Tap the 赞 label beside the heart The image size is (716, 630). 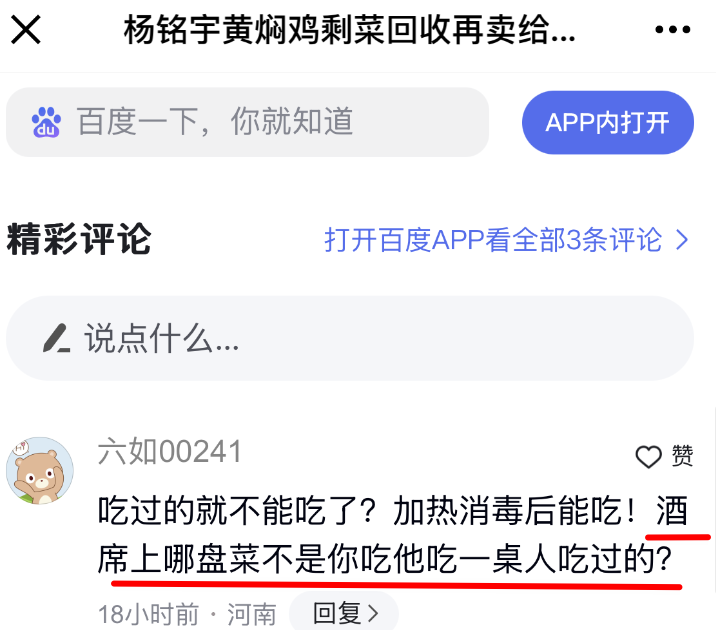(x=682, y=456)
